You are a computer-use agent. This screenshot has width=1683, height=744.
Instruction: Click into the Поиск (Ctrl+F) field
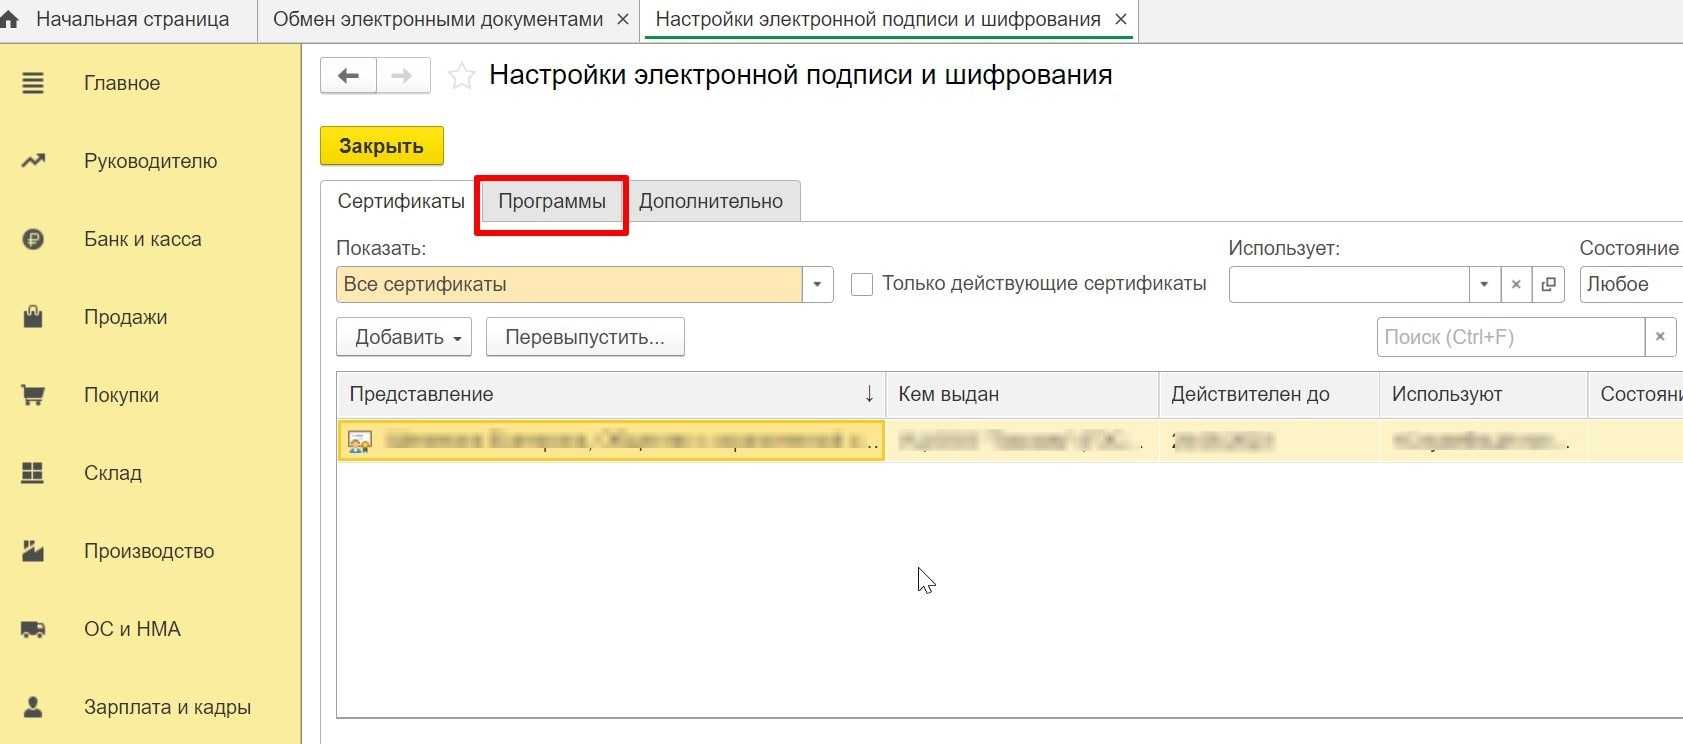pyautogui.click(x=1510, y=337)
